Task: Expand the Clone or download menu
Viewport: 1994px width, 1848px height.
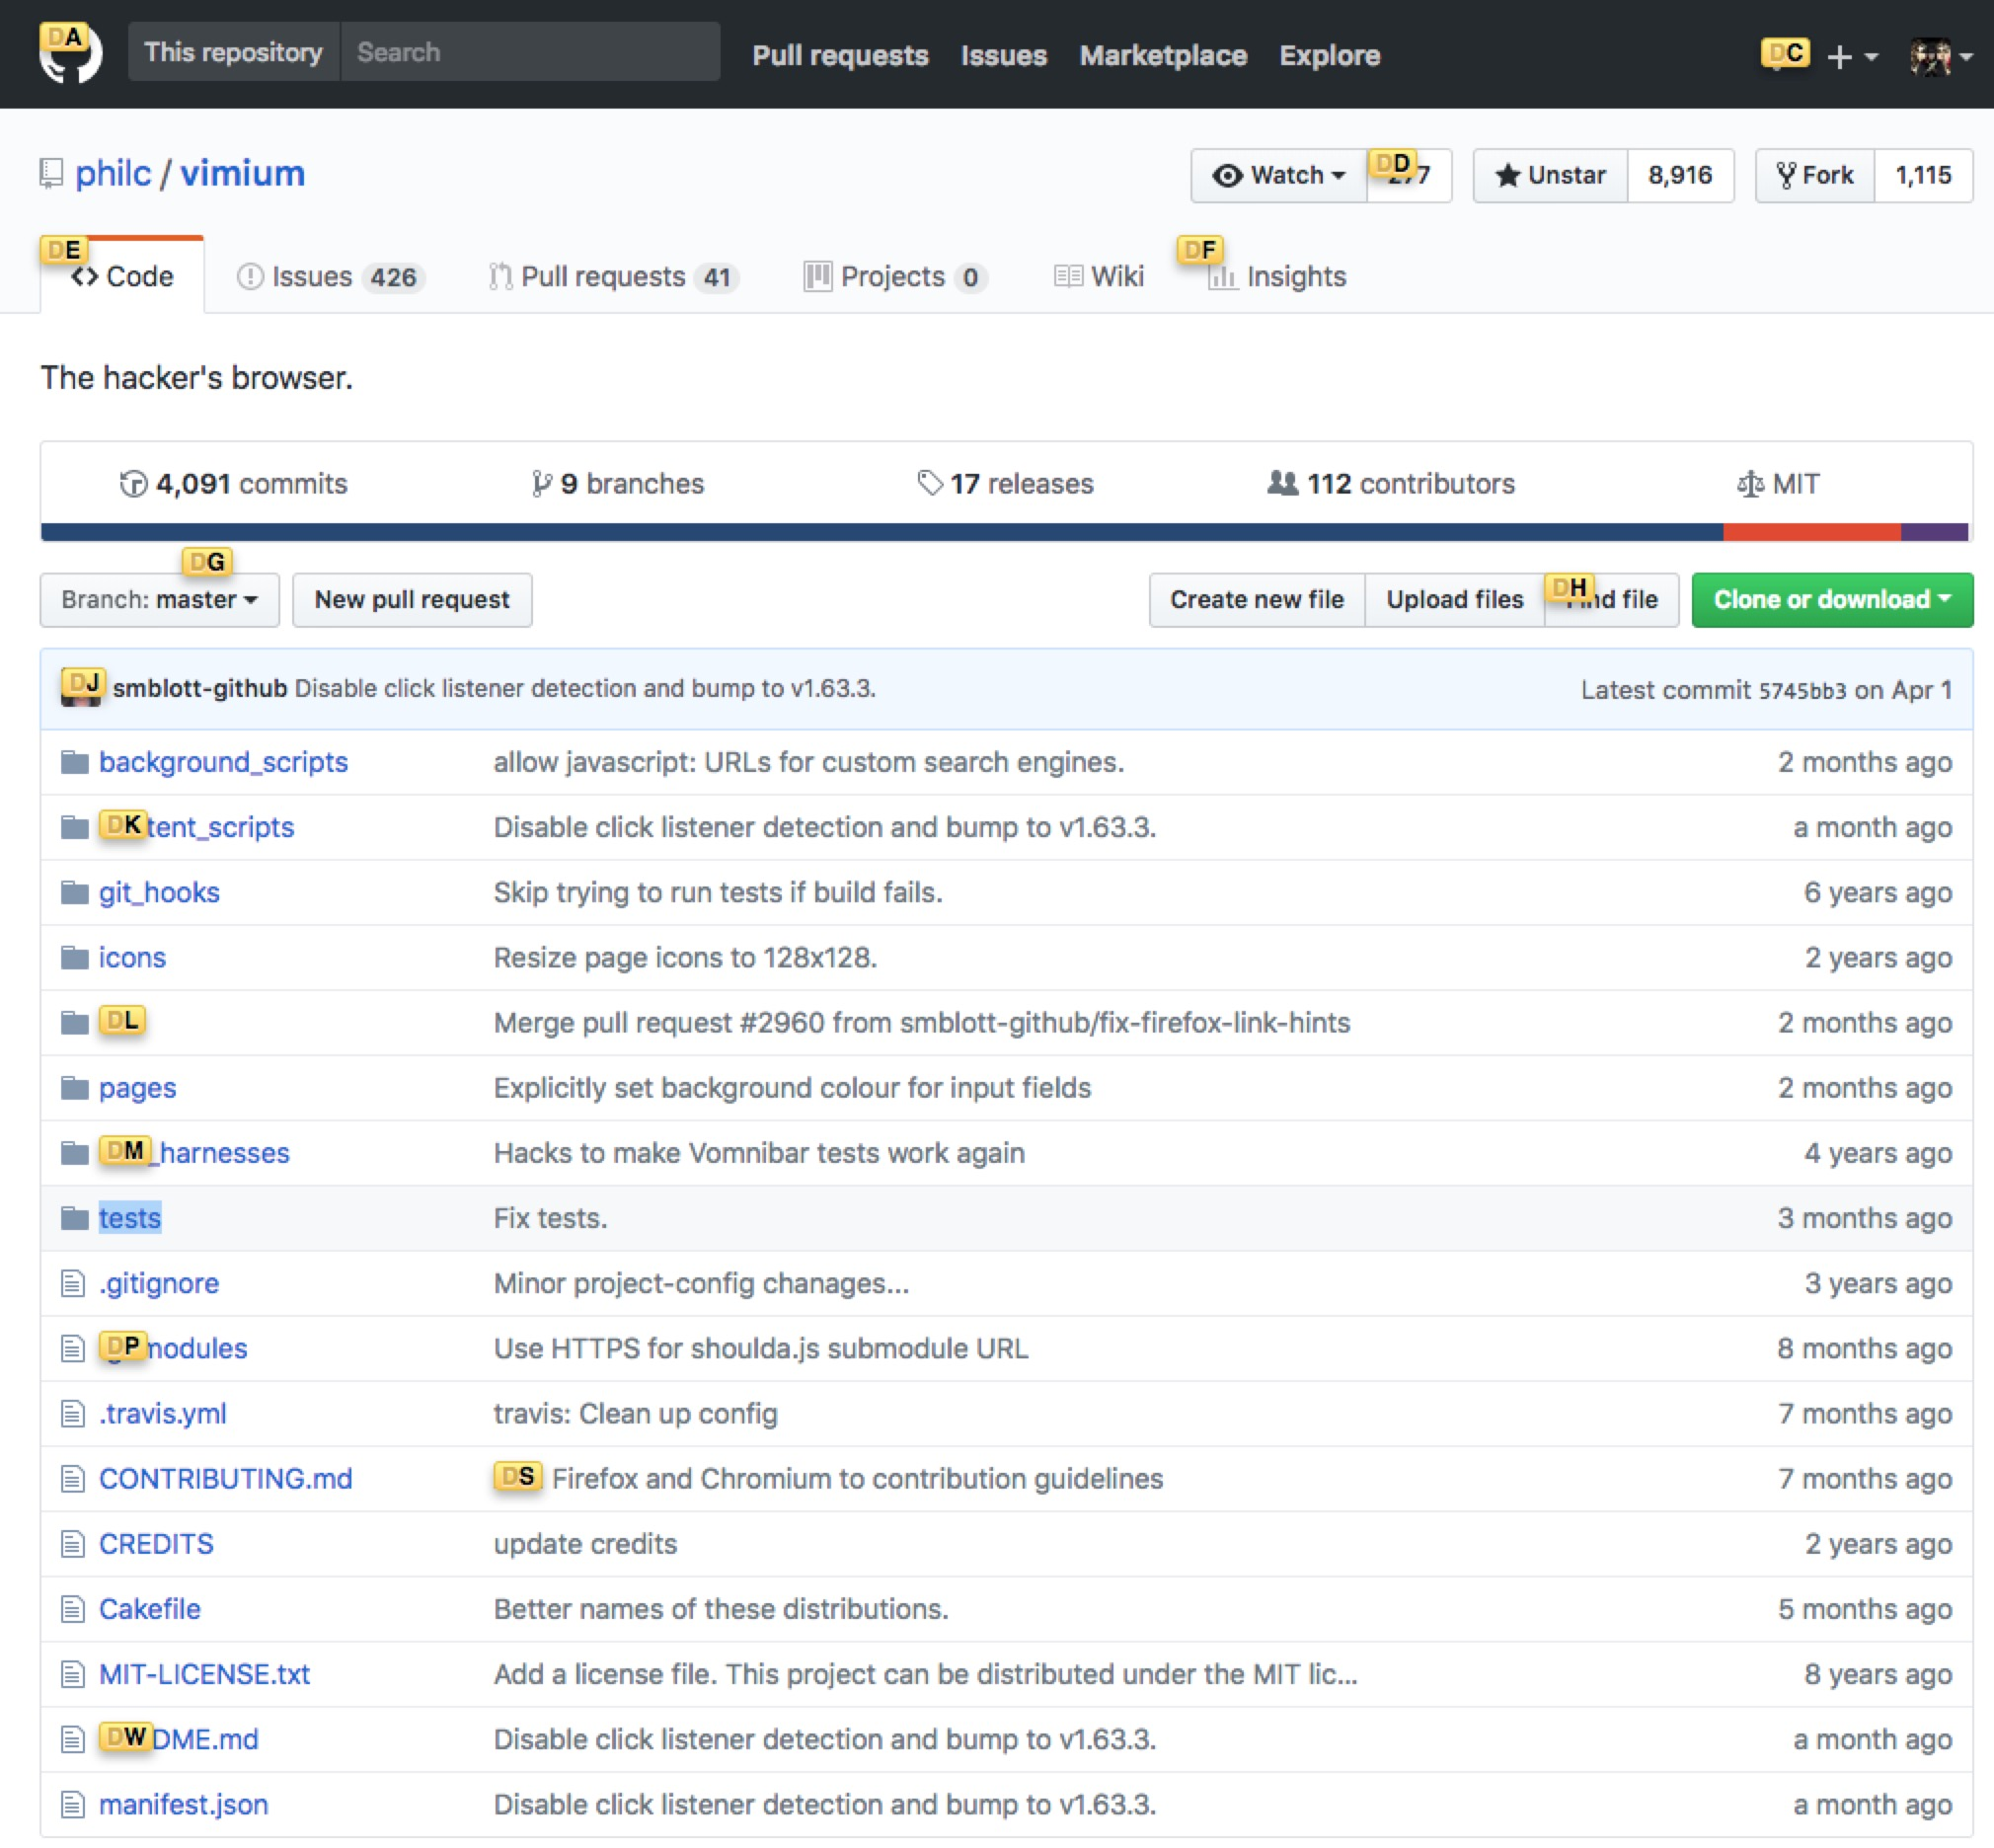Action: pos(1832,600)
